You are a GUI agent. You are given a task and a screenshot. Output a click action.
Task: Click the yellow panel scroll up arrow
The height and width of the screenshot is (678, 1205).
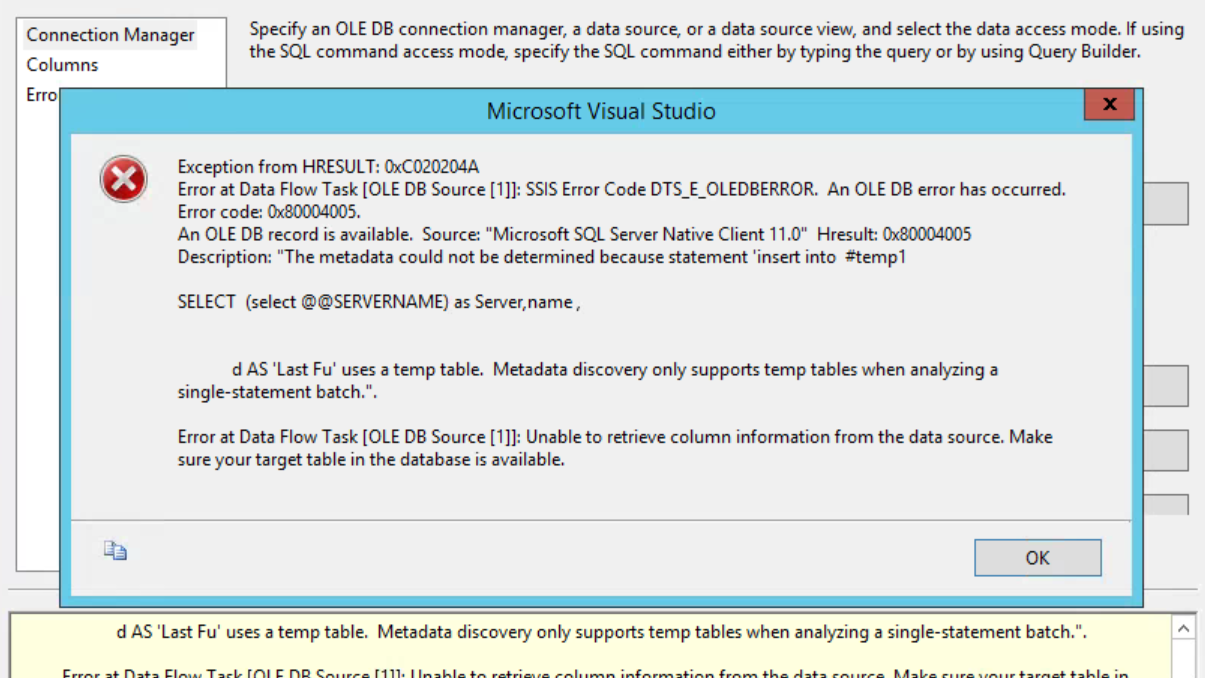[x=1183, y=628]
